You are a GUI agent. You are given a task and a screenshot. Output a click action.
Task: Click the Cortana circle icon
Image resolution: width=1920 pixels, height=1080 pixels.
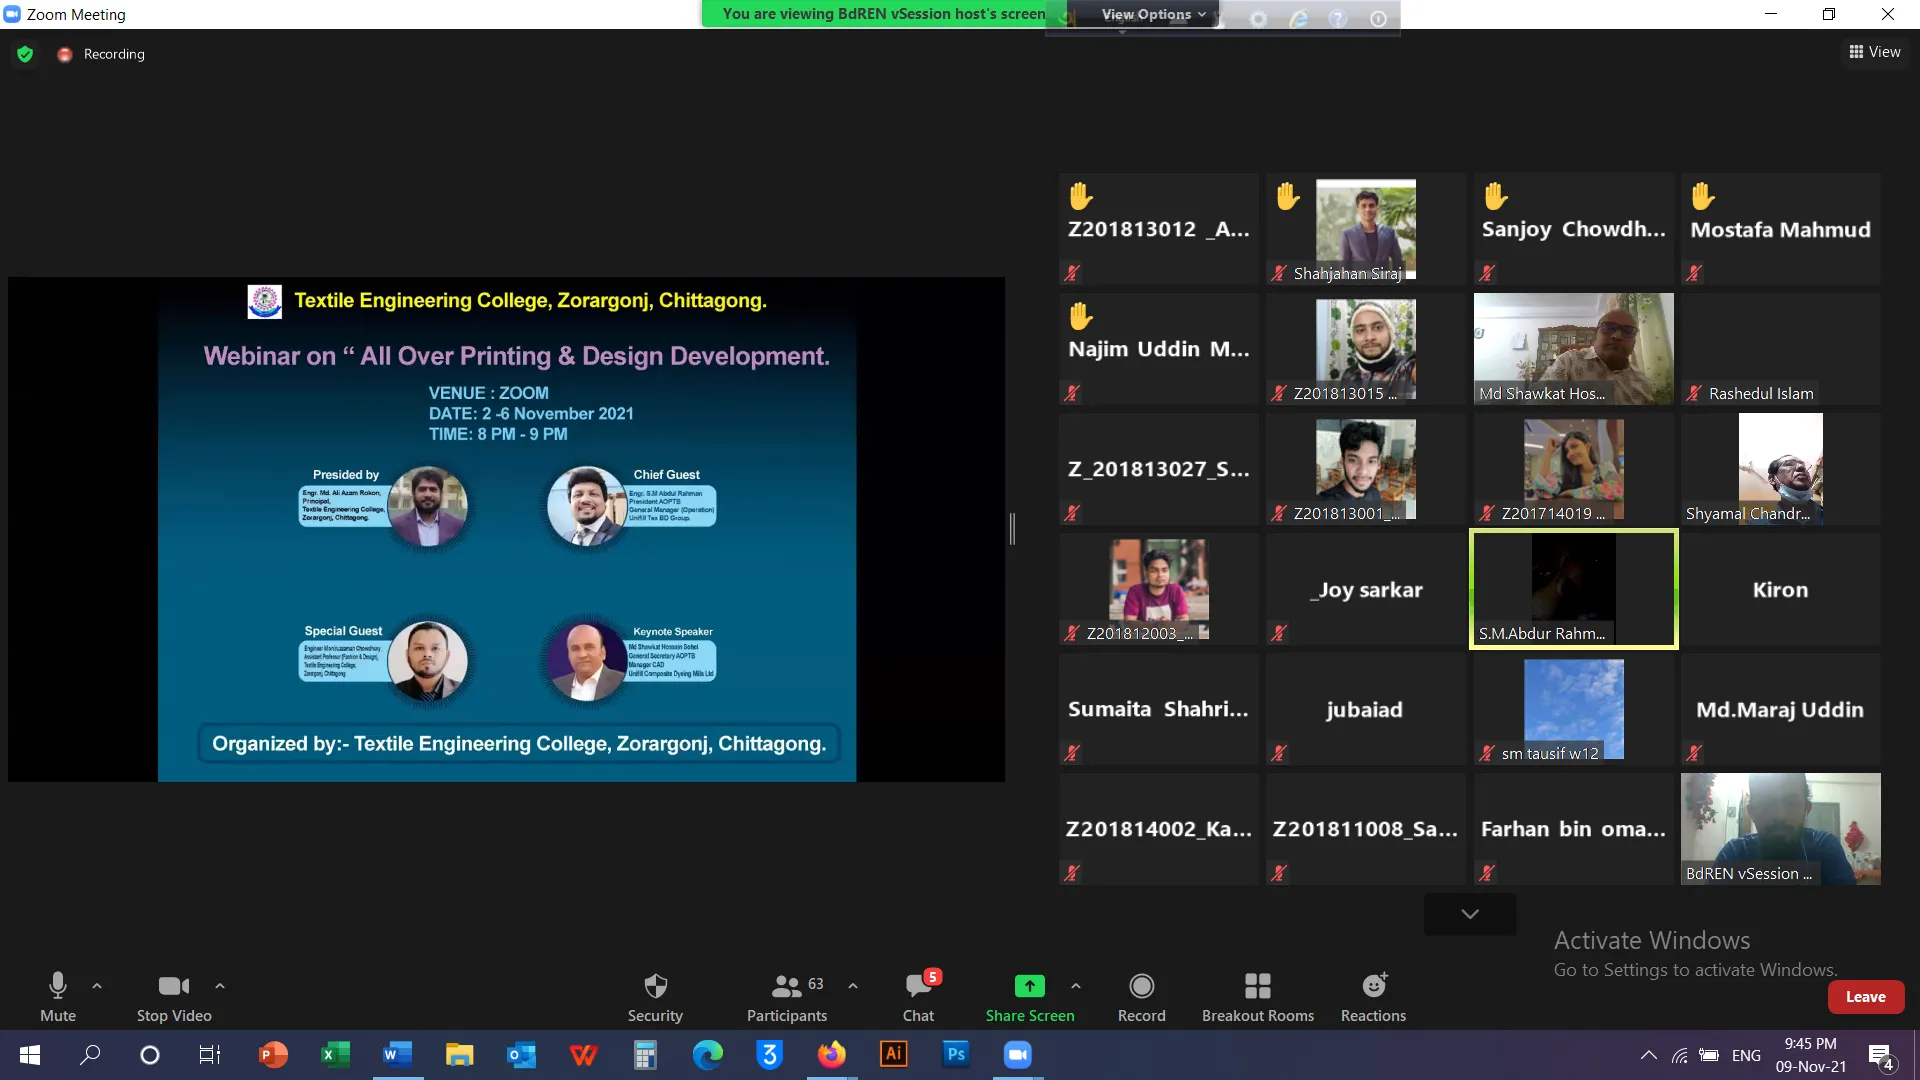tap(150, 1055)
